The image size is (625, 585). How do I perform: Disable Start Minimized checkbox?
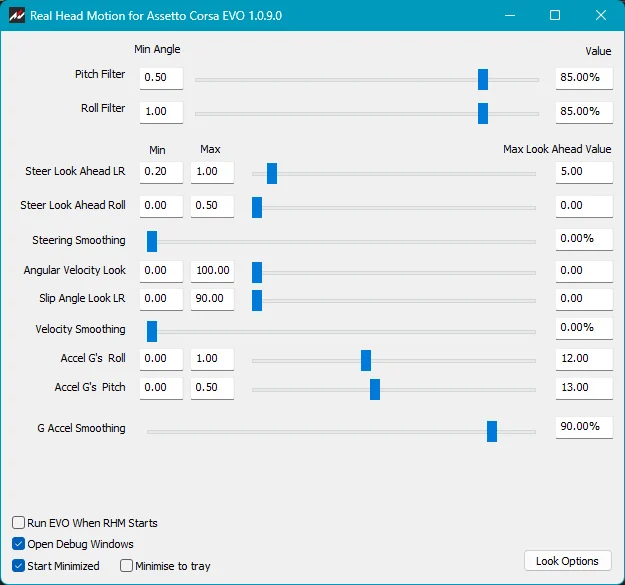[x=18, y=565]
